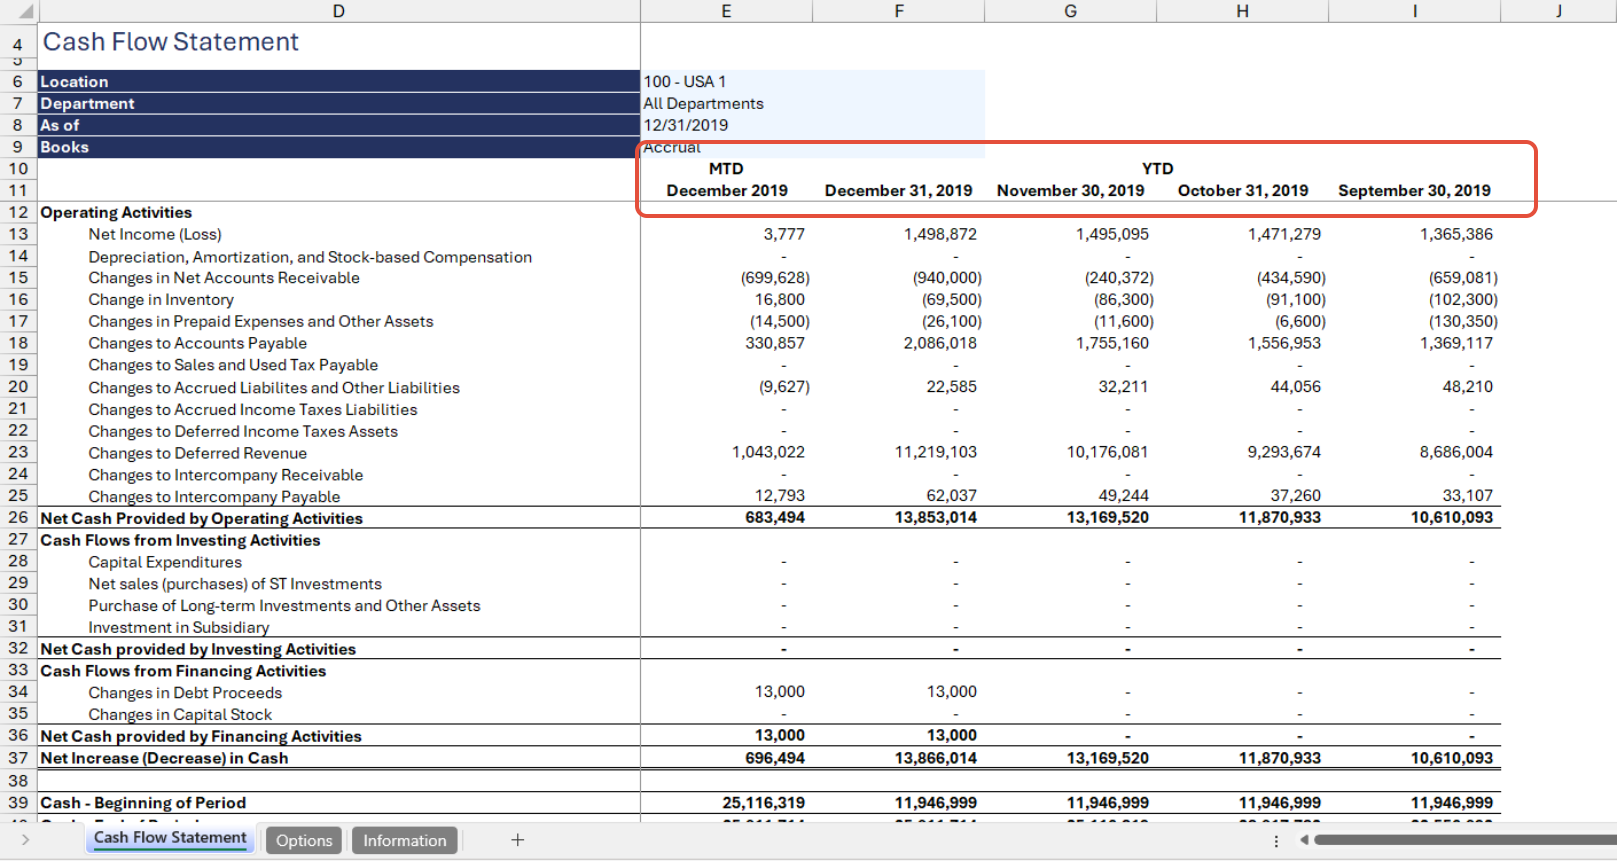The height and width of the screenshot is (861, 1617).
Task: Select operating total 13,853,014
Action: pyautogui.click(x=936, y=518)
